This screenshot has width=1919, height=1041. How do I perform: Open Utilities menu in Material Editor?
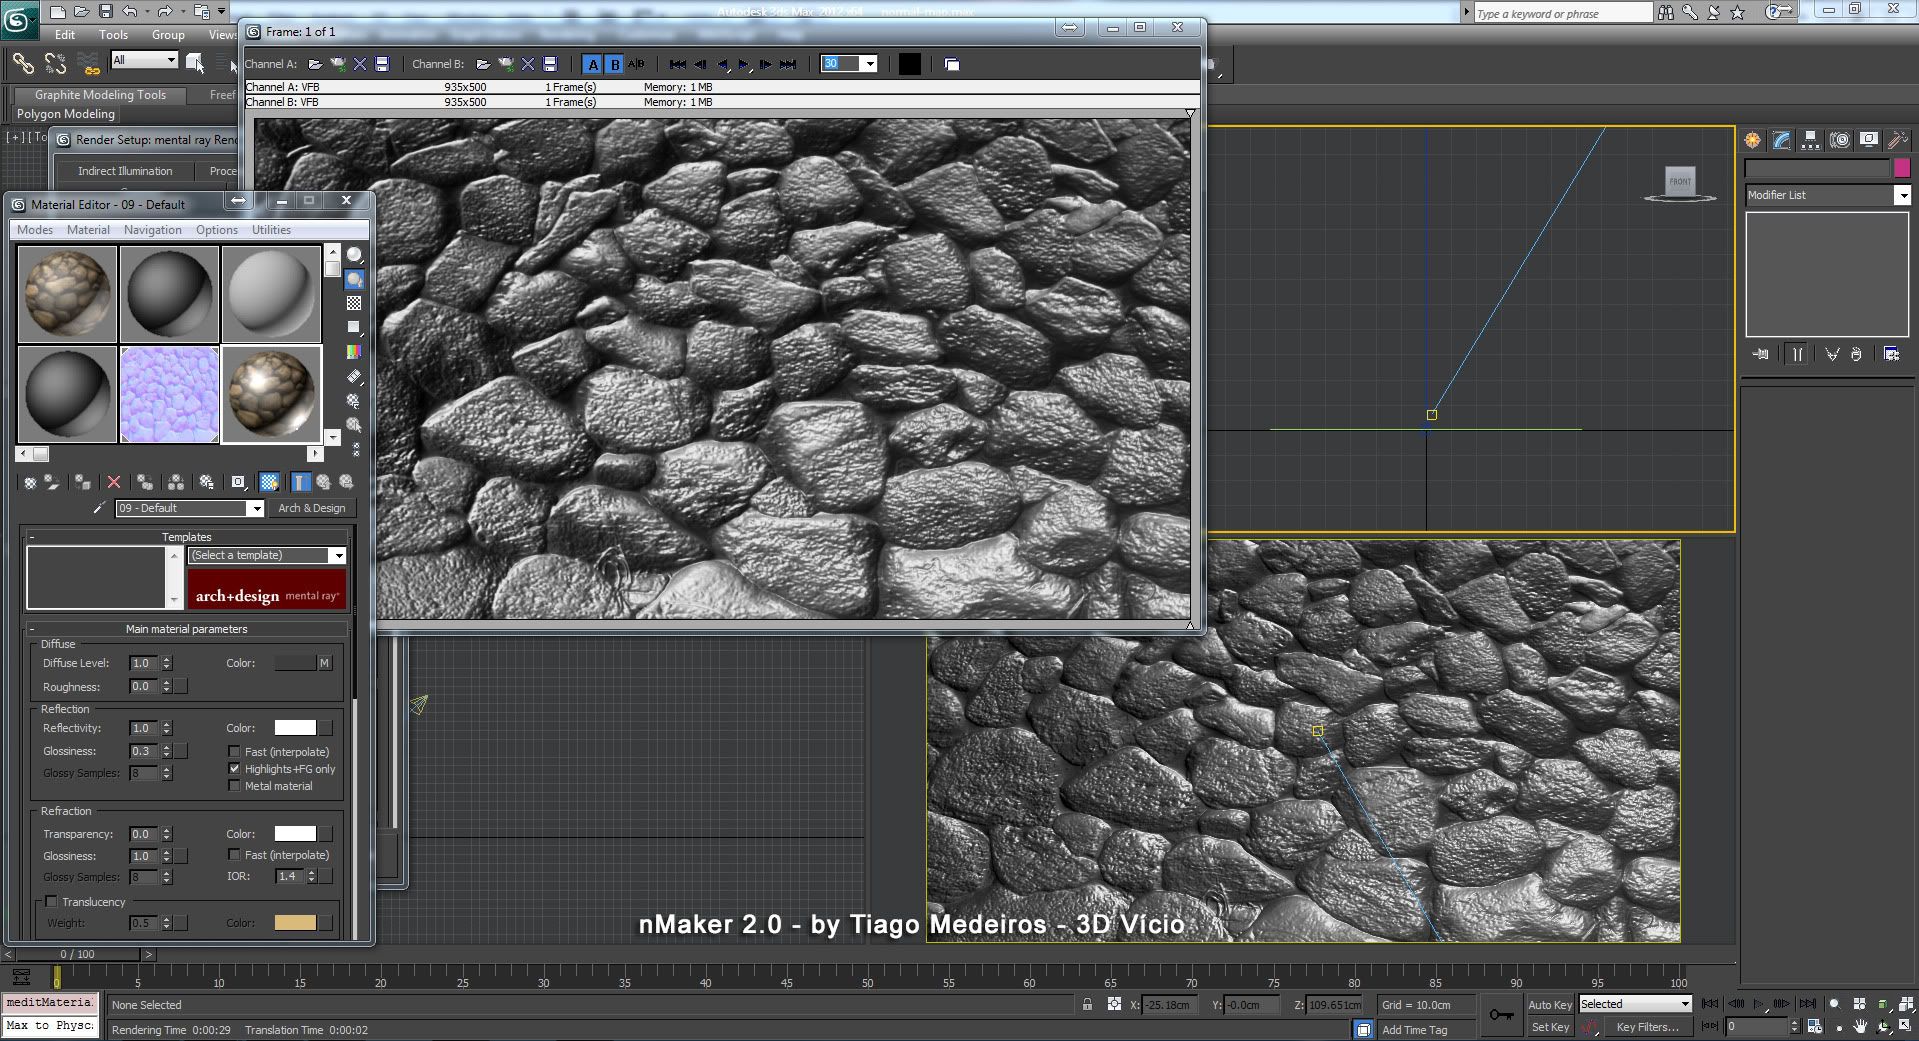pyautogui.click(x=271, y=230)
